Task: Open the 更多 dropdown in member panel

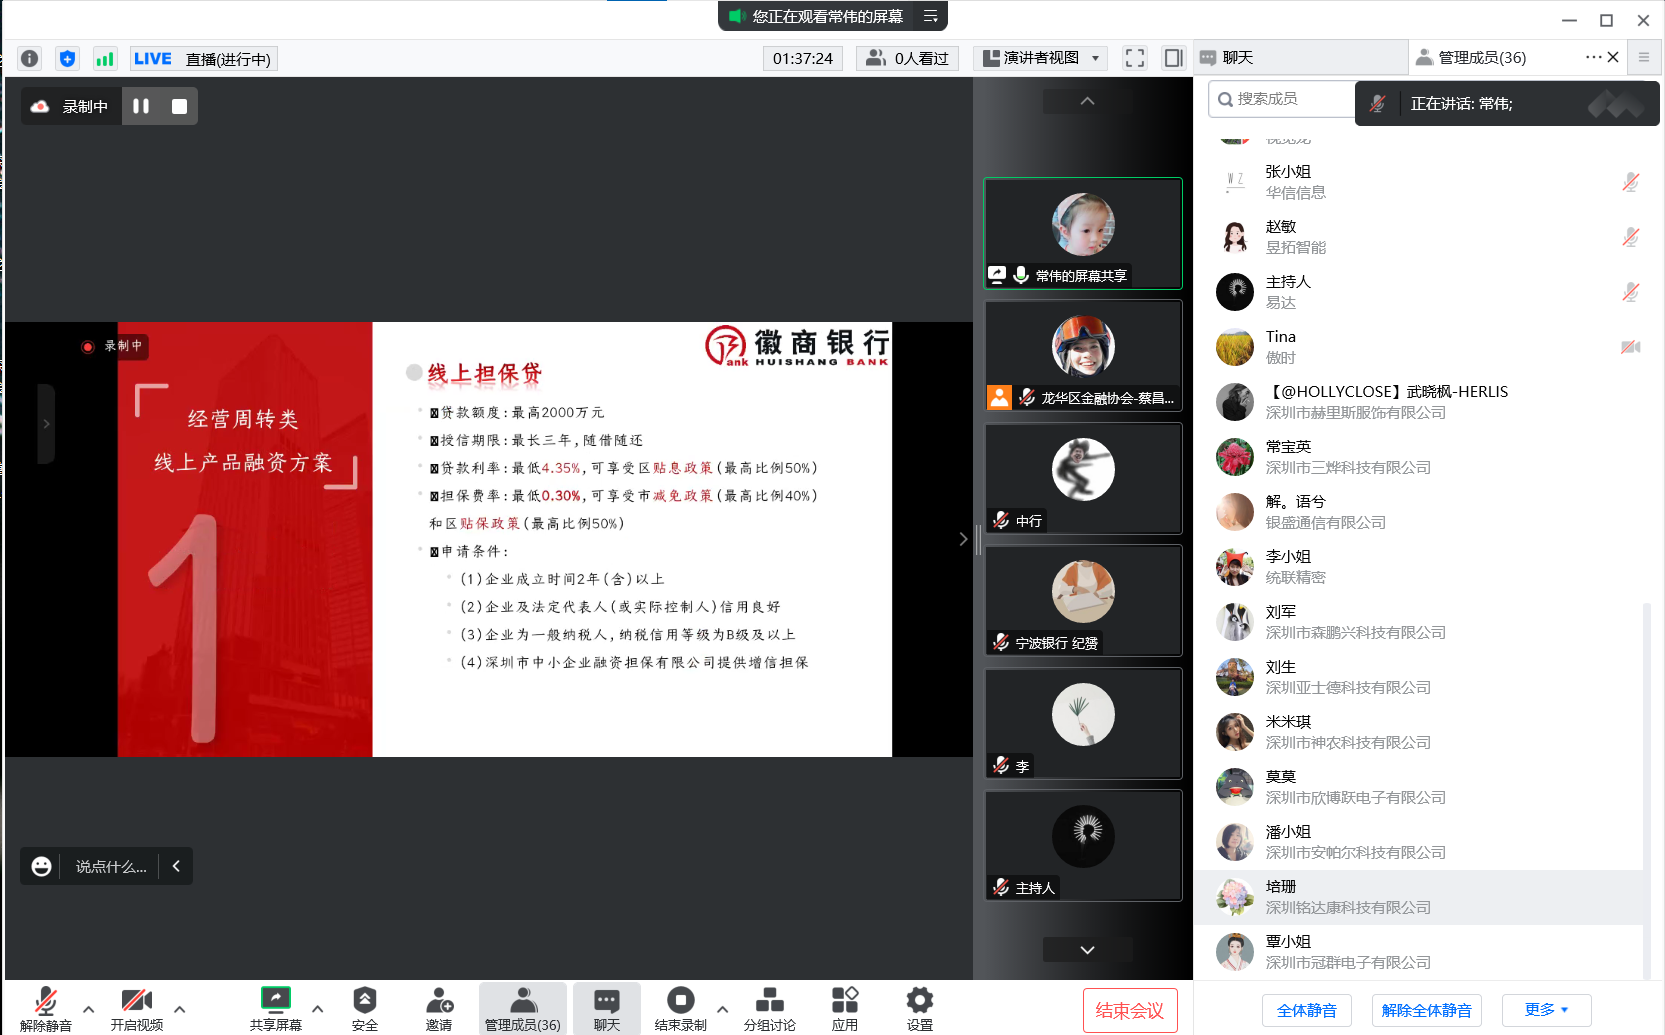Action: tap(1546, 1010)
